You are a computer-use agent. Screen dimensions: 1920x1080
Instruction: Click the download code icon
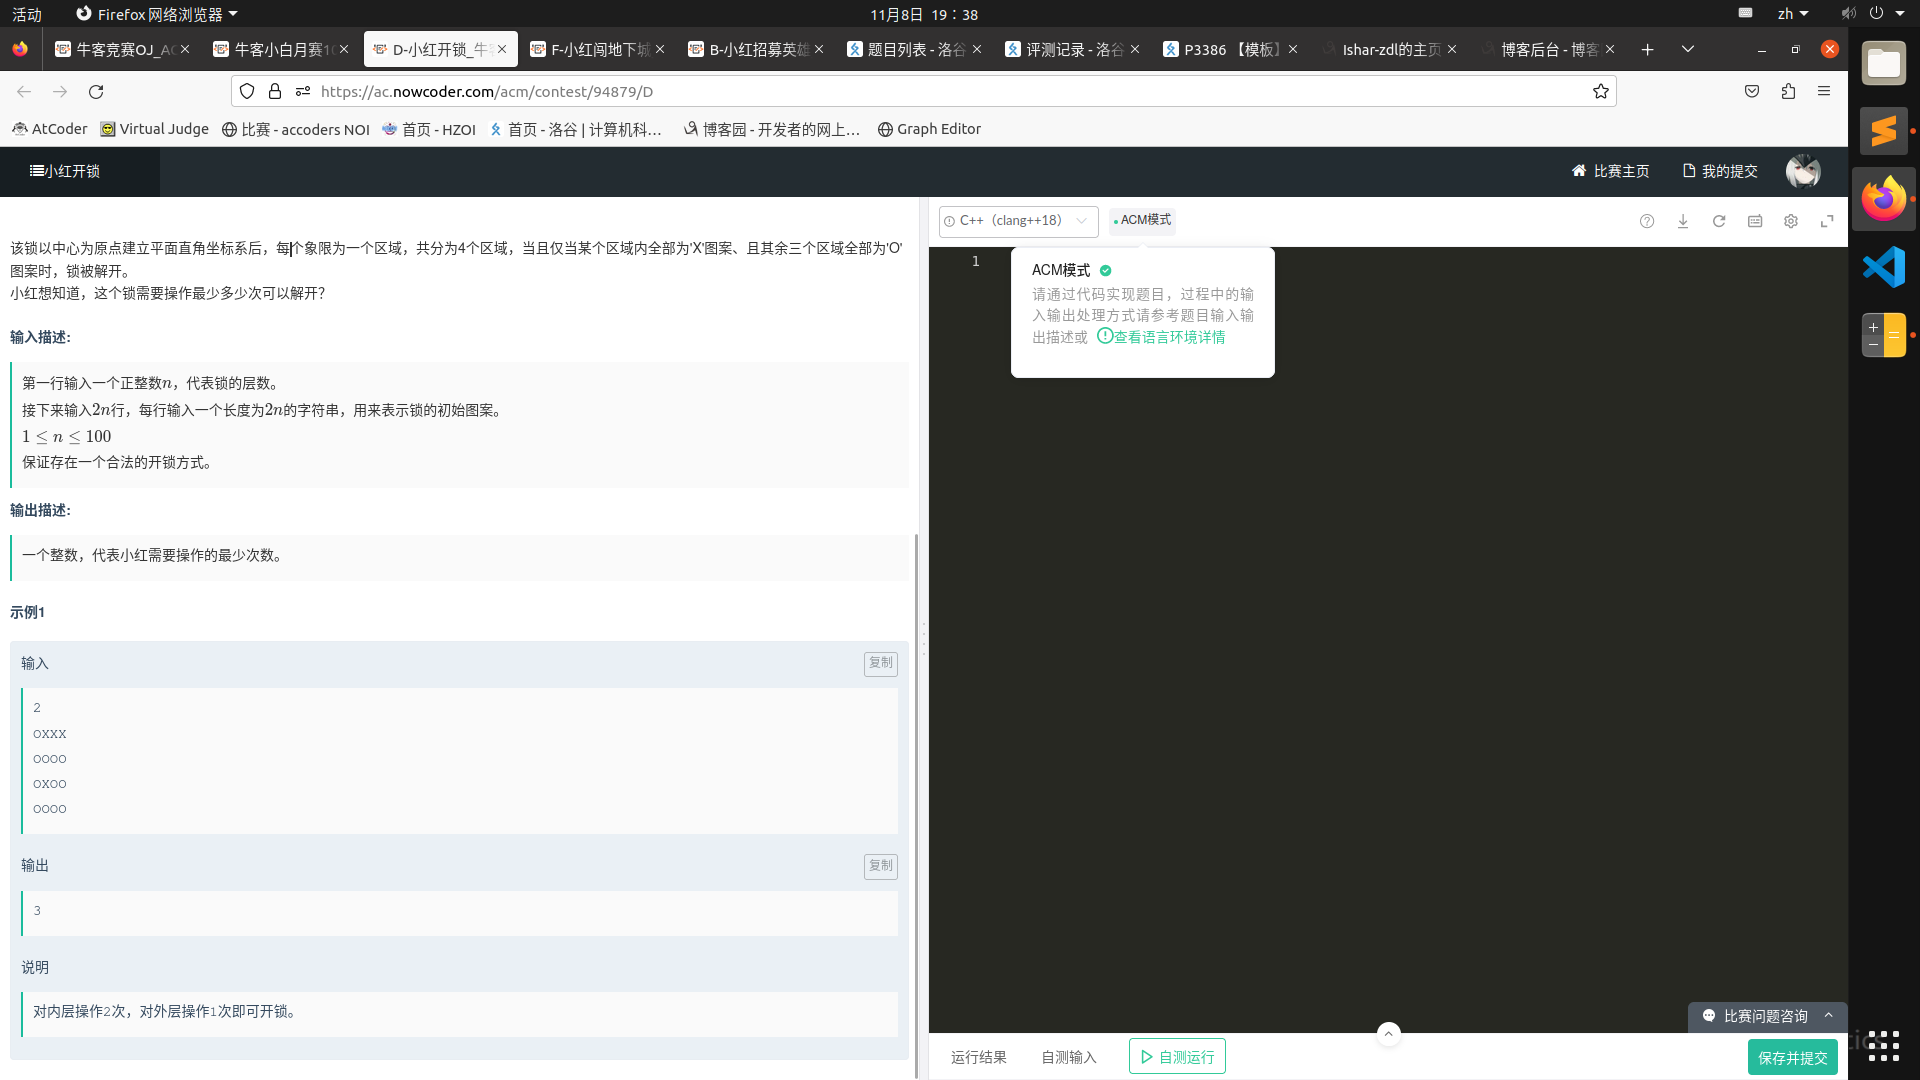[1683, 221]
